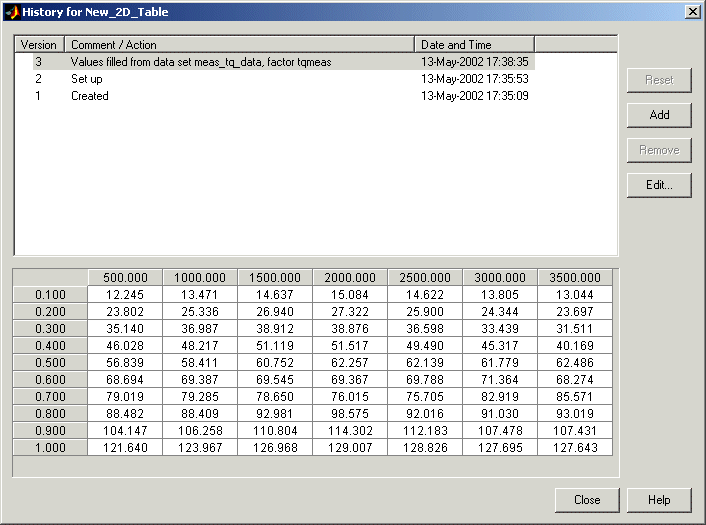Select table cell 79.019
Screen dimensions: 706x525
(x=125, y=397)
